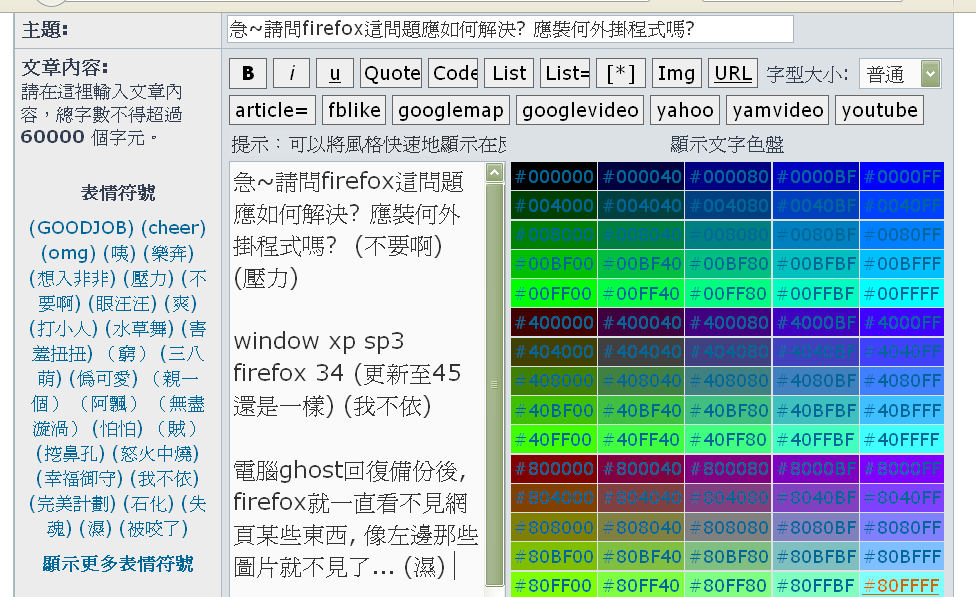The height and width of the screenshot is (597, 976).
Task: Click into the 主題 subject input field
Action: click(x=510, y=29)
